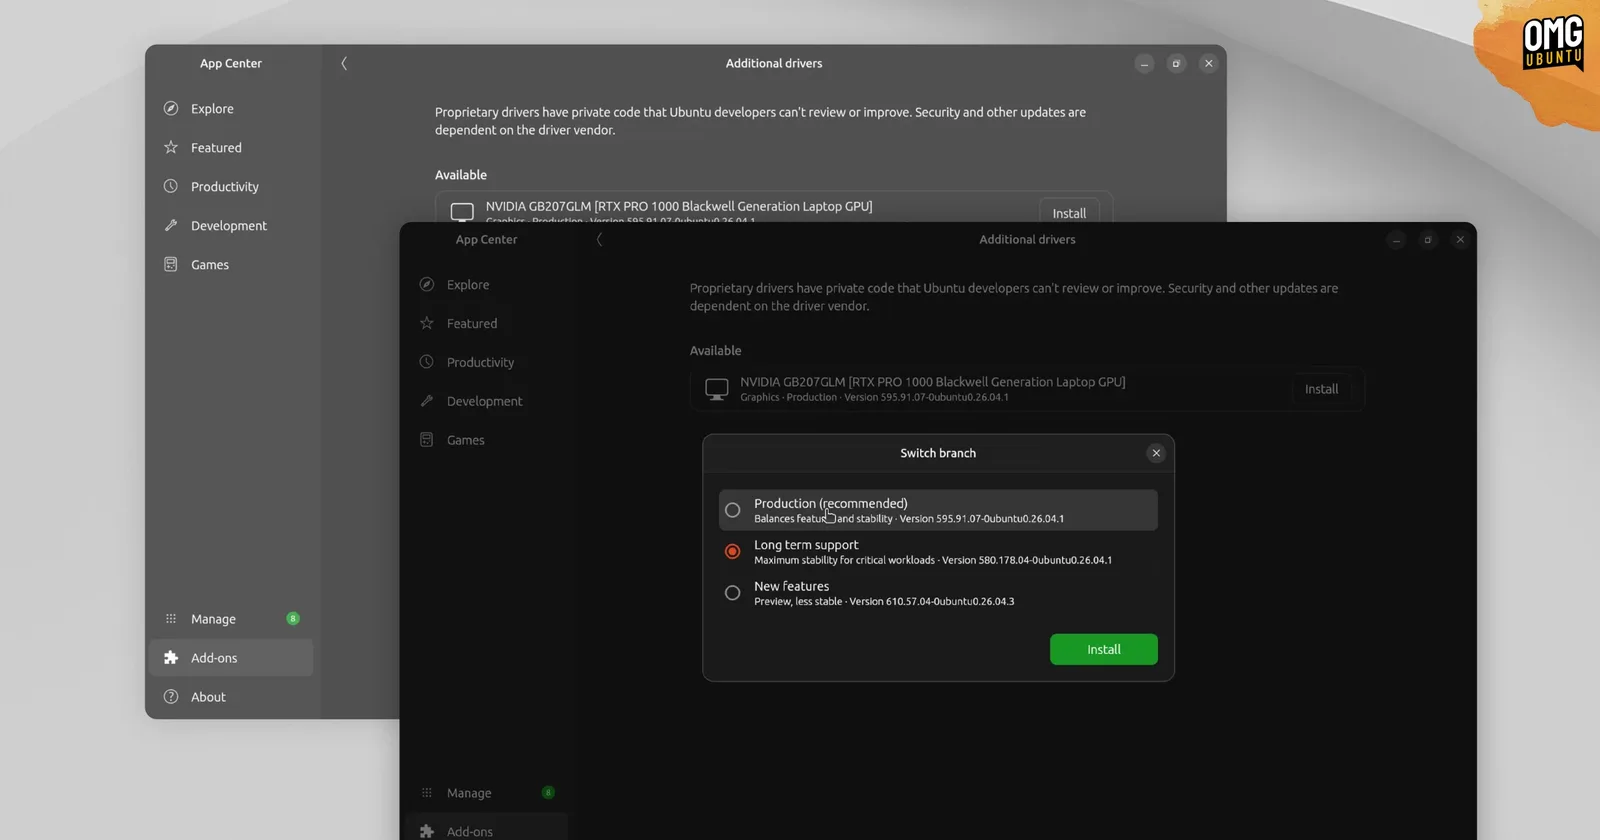Click Explore compass icon in front window
The width and height of the screenshot is (1600, 840).
(427, 284)
